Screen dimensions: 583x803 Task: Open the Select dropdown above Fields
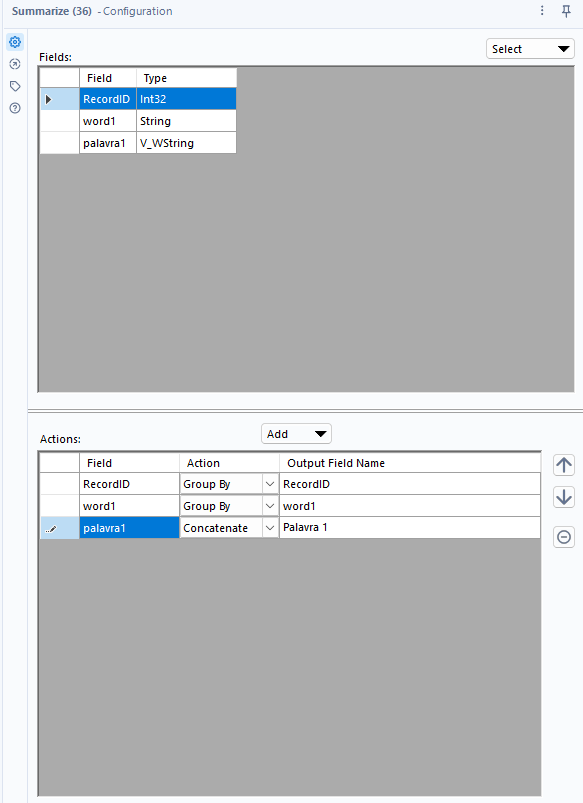[530, 49]
